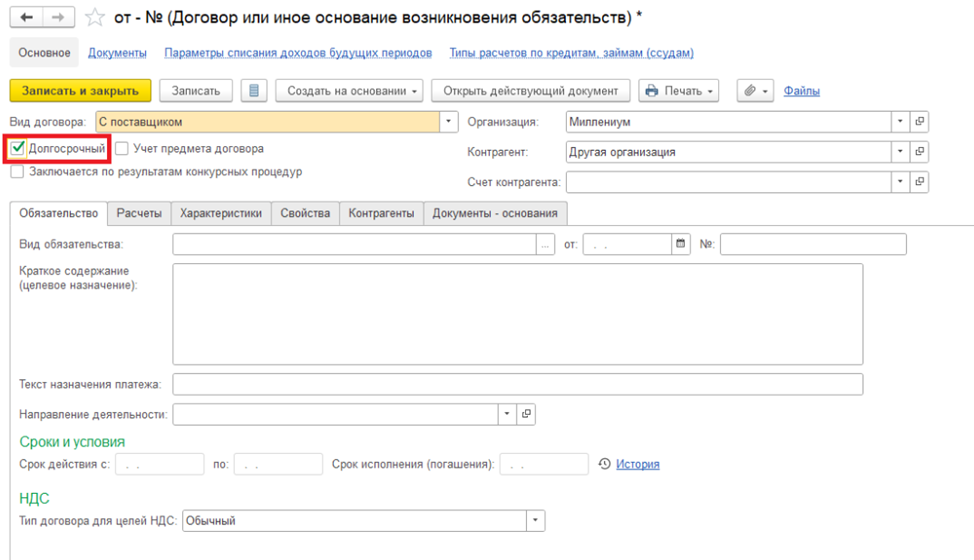
Task: Select the Основное navigation item
Action: coord(44,53)
